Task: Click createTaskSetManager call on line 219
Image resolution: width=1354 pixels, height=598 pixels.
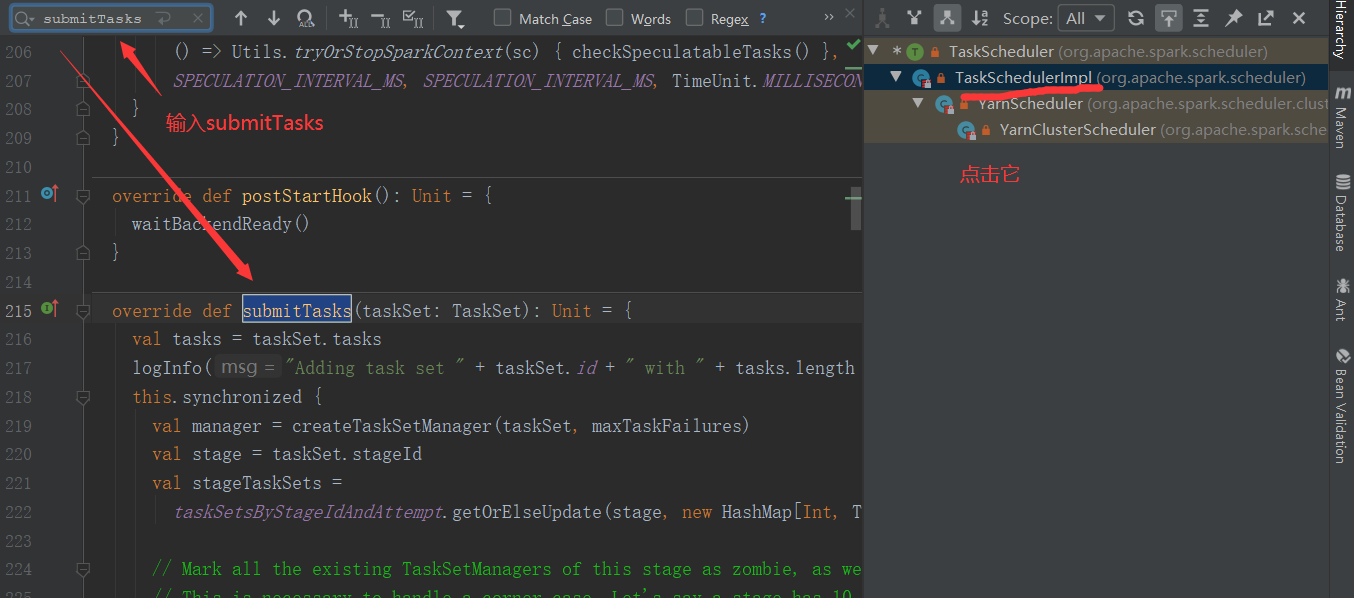Action: point(392,426)
